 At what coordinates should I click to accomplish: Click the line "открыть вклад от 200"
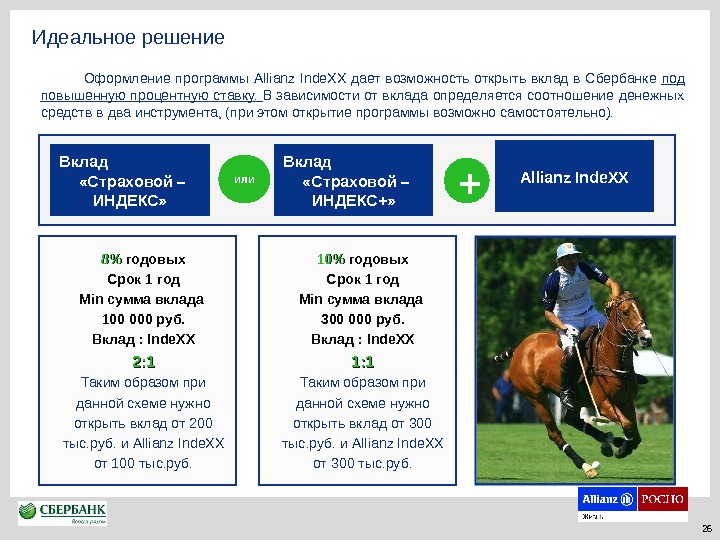(x=143, y=423)
